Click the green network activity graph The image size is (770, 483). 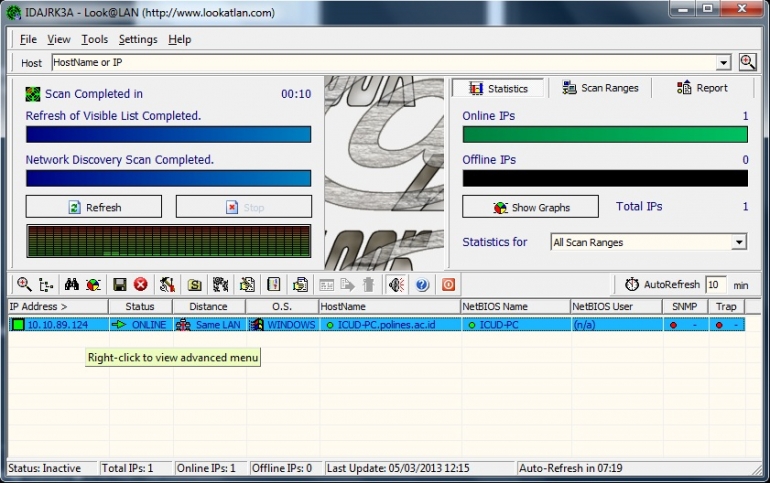(168, 241)
